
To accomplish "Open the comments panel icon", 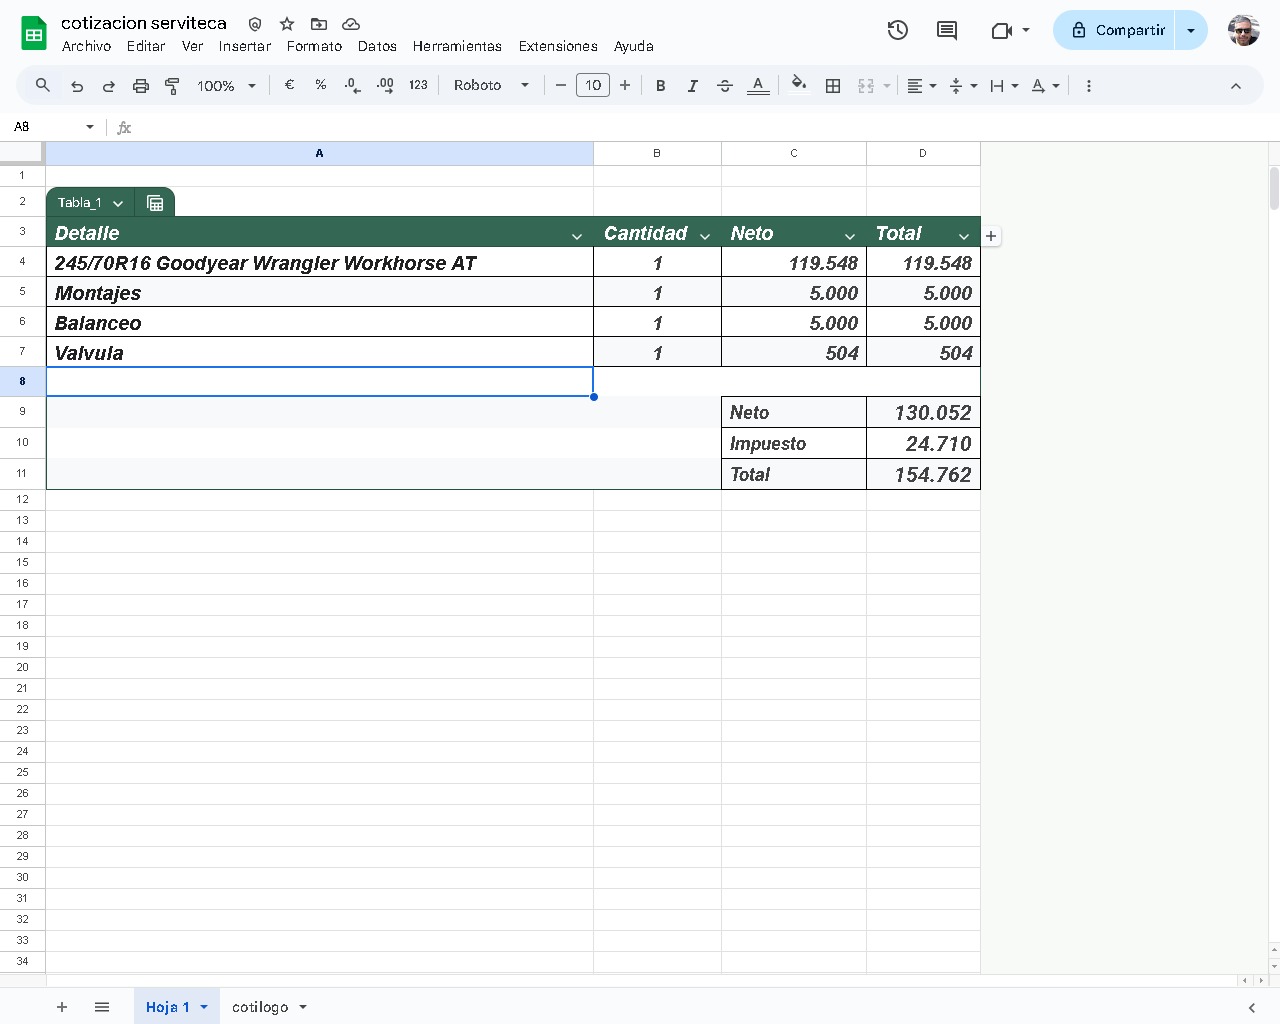I will [946, 30].
